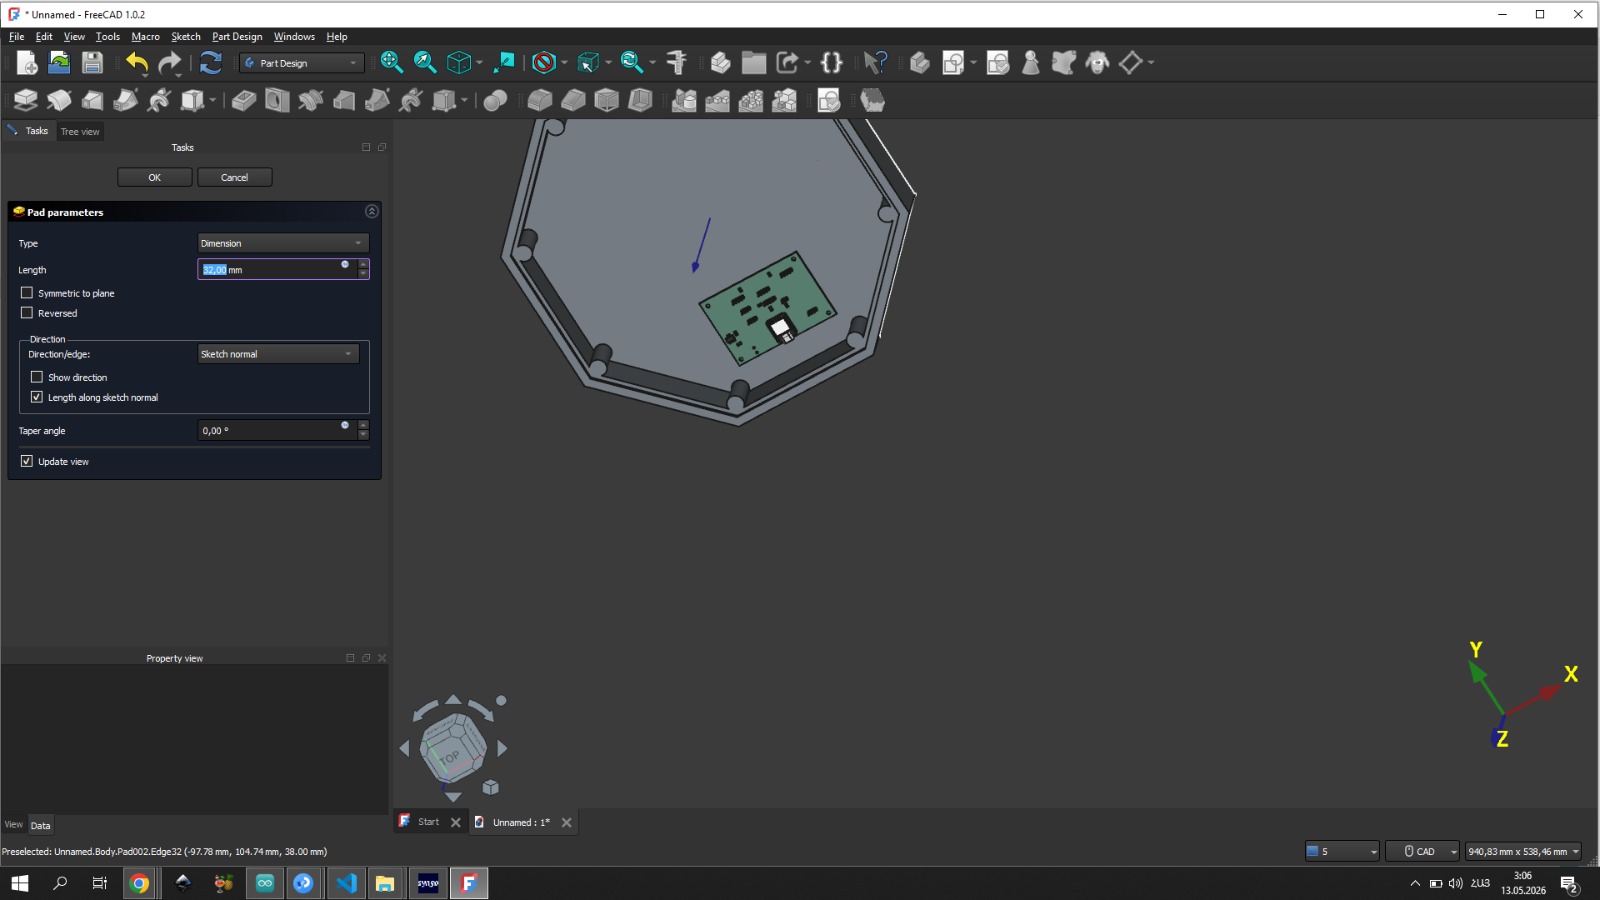Open the dimension units dropdown in status bar
1600x900 pixels.
1523,851
